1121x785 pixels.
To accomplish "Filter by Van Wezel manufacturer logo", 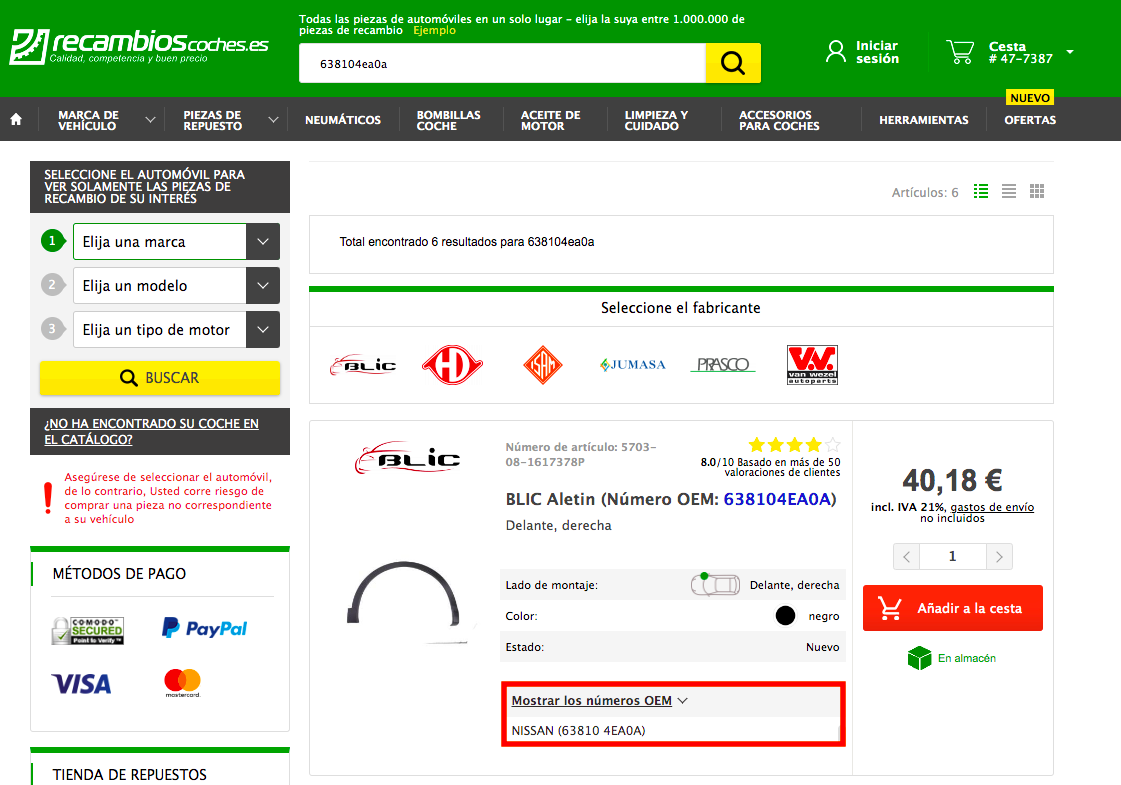I will (x=812, y=365).
